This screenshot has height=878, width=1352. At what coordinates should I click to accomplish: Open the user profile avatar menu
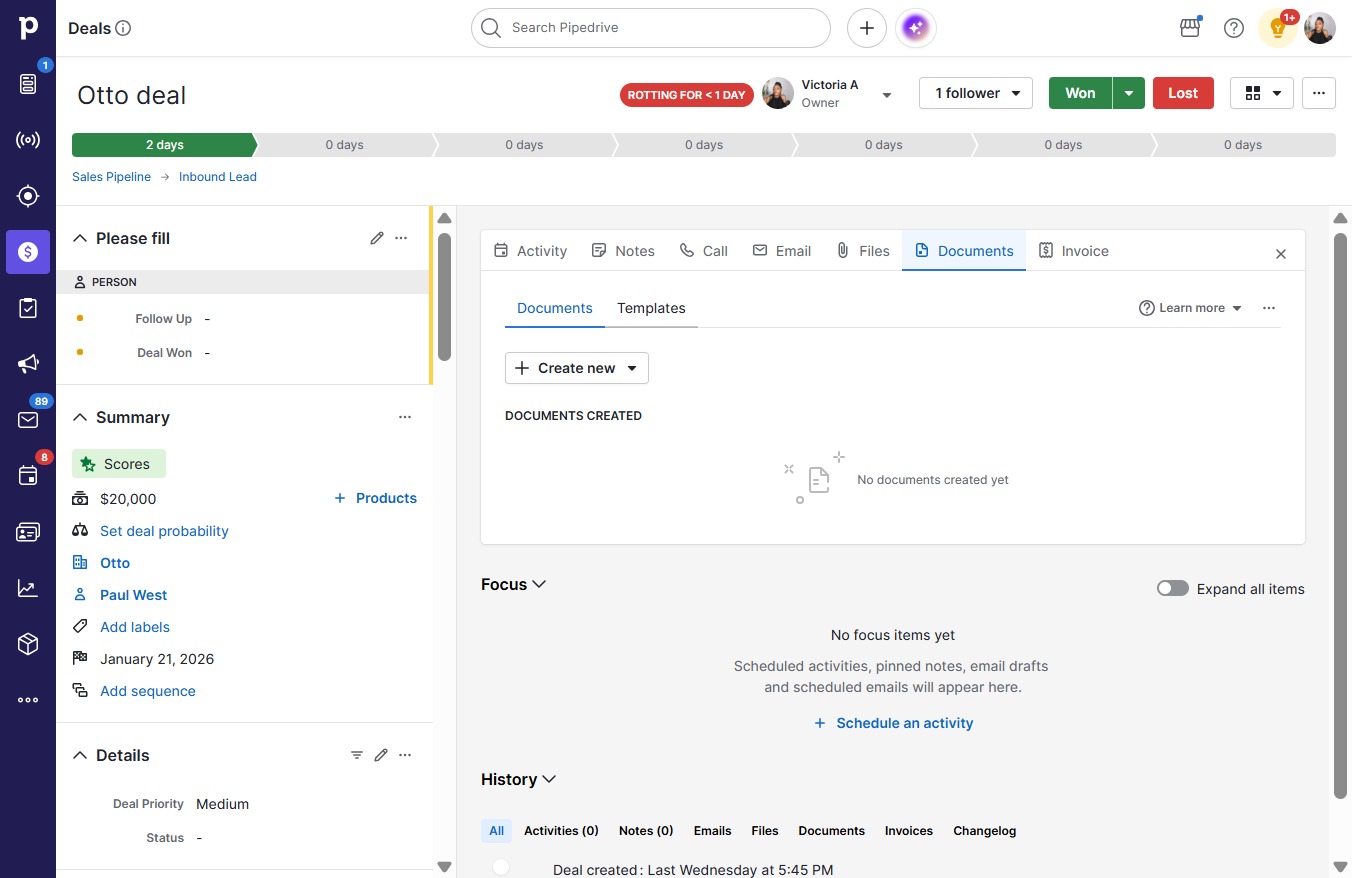1320,28
